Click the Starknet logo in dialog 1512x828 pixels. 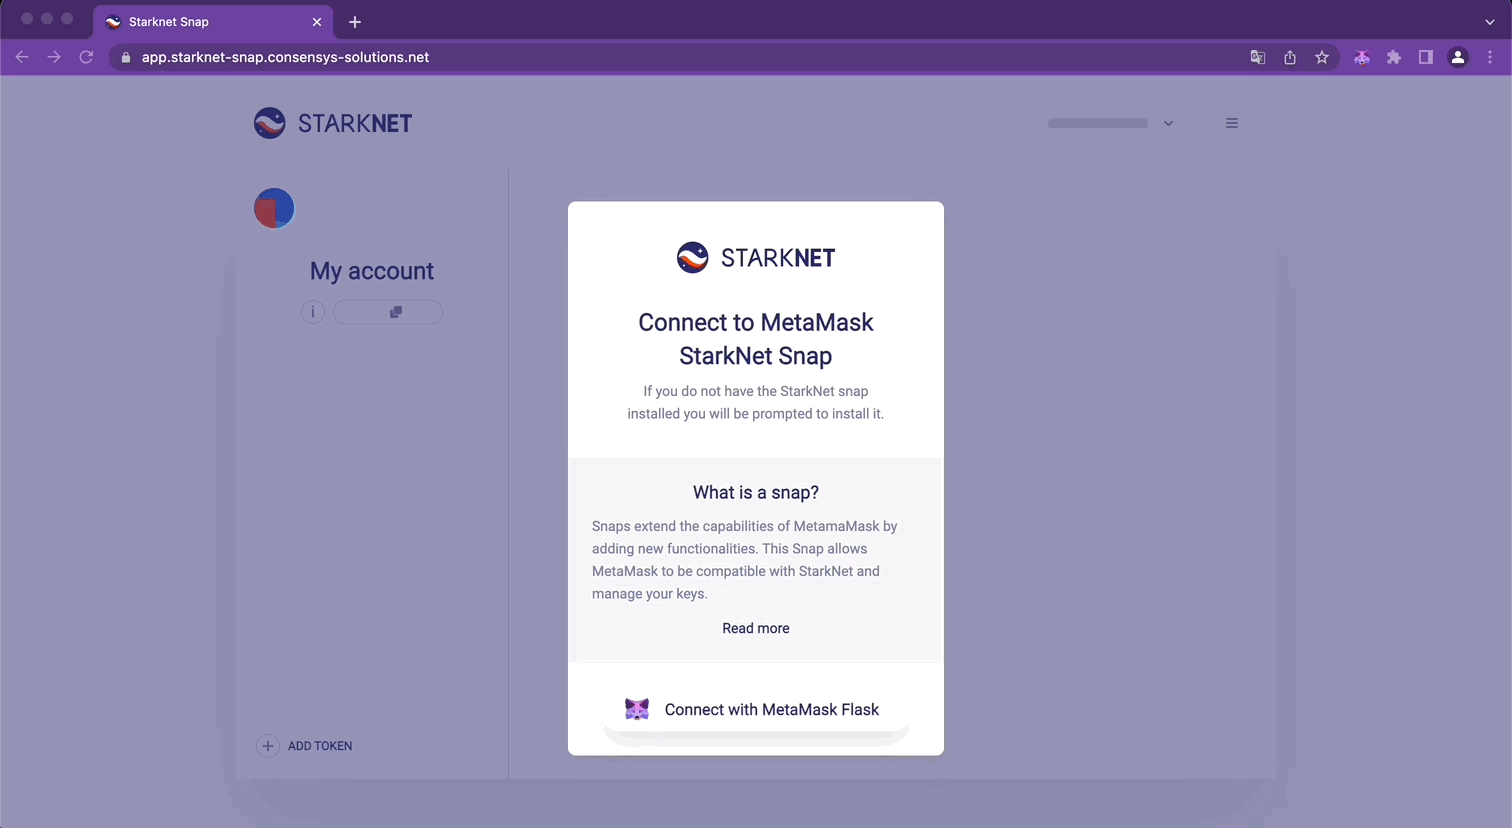pos(756,257)
